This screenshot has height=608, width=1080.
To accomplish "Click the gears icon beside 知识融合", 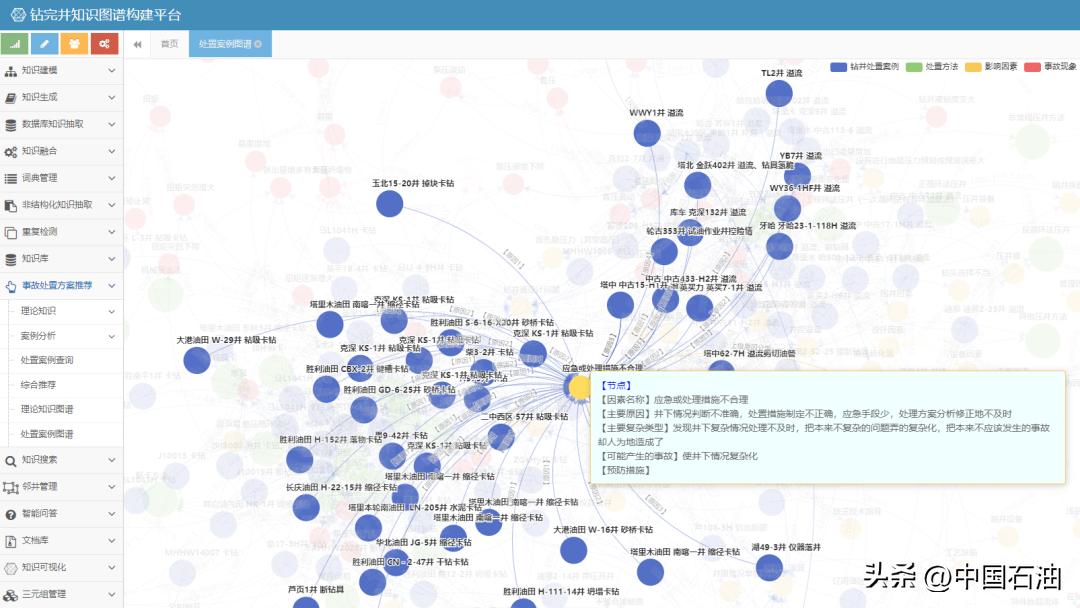I will click(10, 151).
